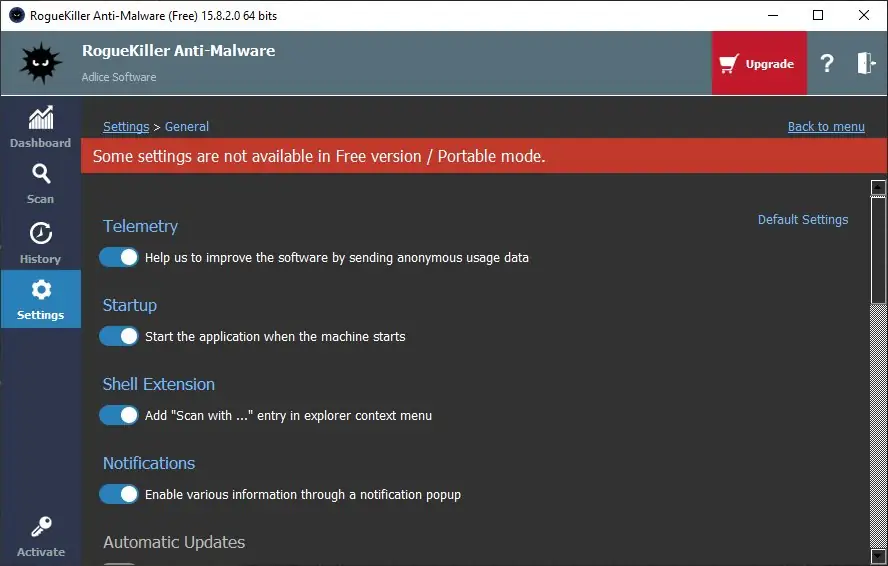
Task: Minimize the RogueKiller window
Action: [x=773, y=15]
